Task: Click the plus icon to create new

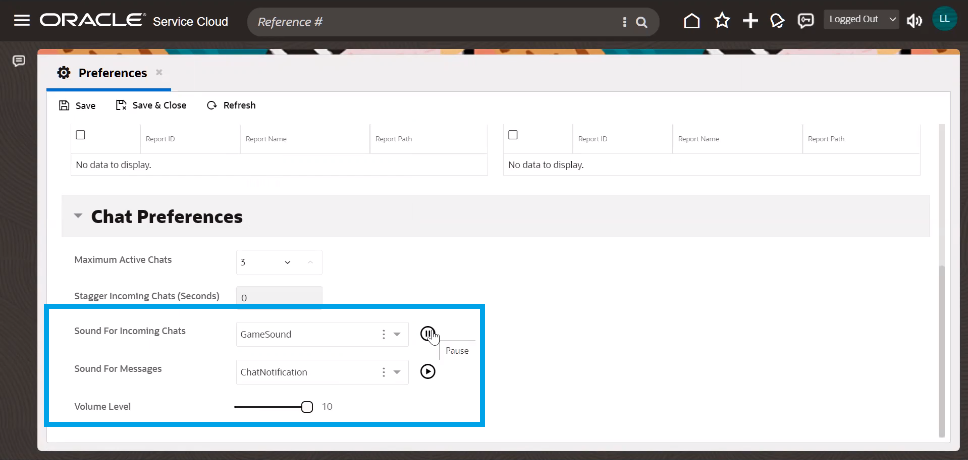Action: (x=750, y=21)
